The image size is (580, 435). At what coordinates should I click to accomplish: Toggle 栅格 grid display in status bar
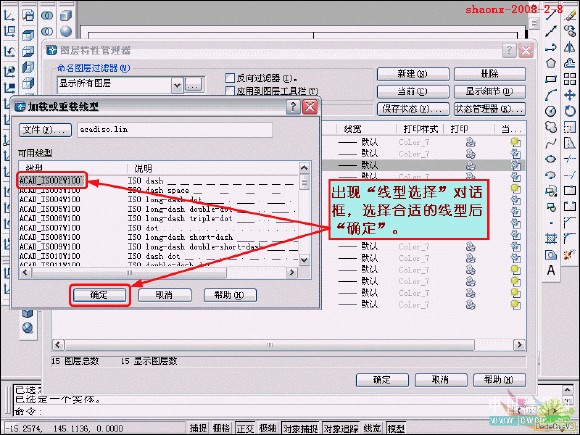point(221,428)
